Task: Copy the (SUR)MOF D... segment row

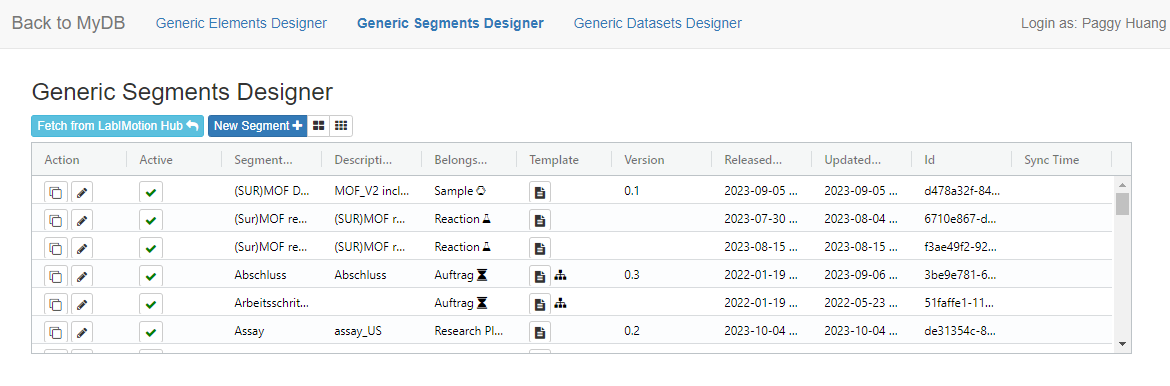Action: (x=55, y=193)
